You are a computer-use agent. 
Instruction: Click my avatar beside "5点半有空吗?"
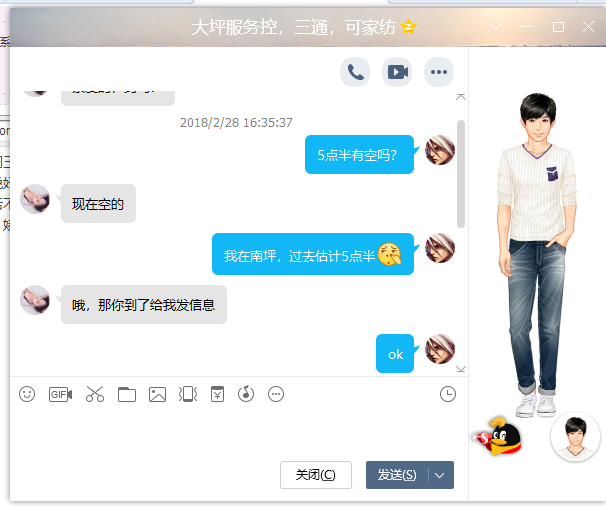click(440, 150)
